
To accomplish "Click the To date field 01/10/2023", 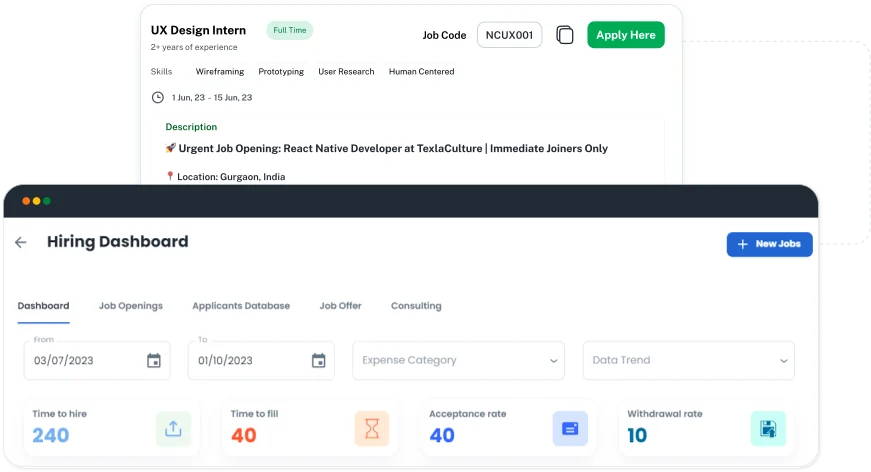I will [262, 360].
